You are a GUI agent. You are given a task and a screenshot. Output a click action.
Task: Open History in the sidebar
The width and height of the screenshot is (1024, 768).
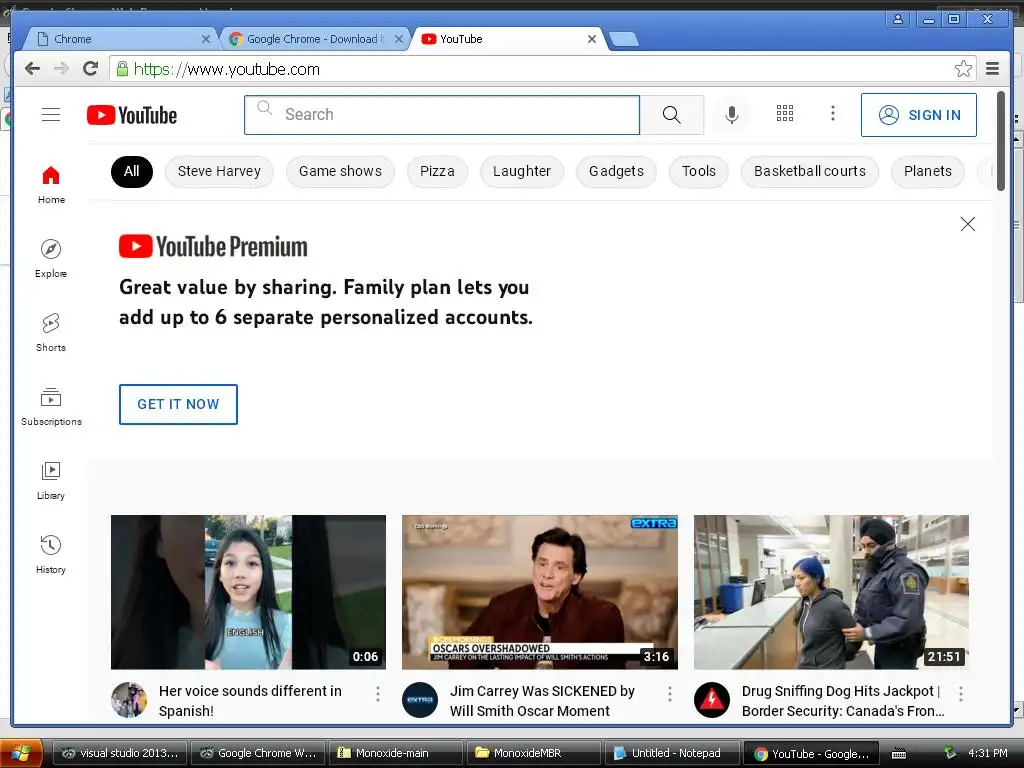pos(51,554)
